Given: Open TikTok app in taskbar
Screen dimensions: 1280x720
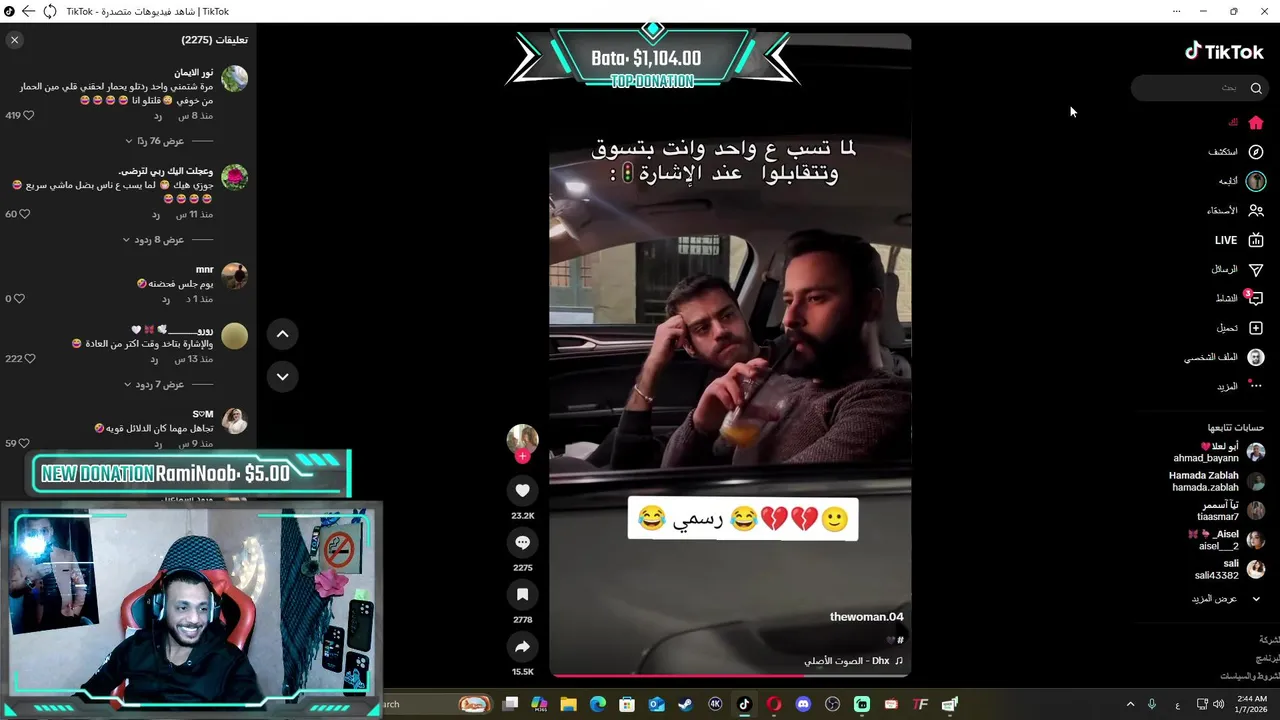Looking at the screenshot, I should (x=744, y=704).
